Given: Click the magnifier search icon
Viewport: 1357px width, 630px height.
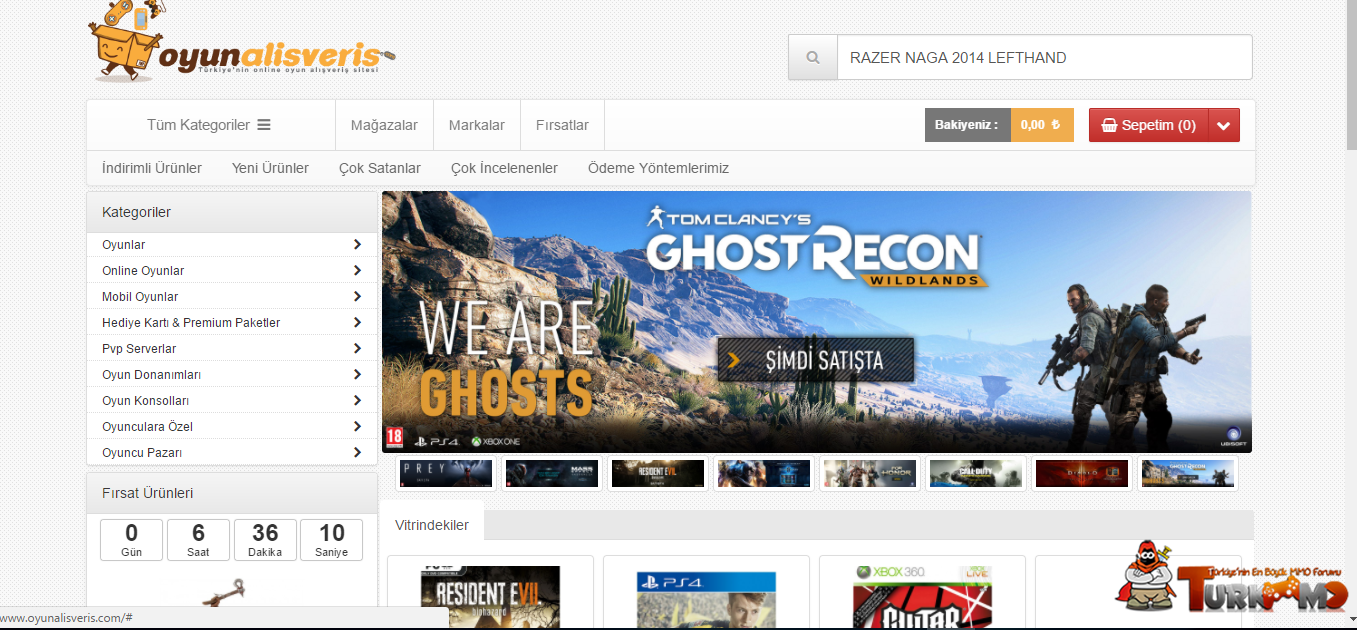Looking at the screenshot, I should pyautogui.click(x=813, y=58).
